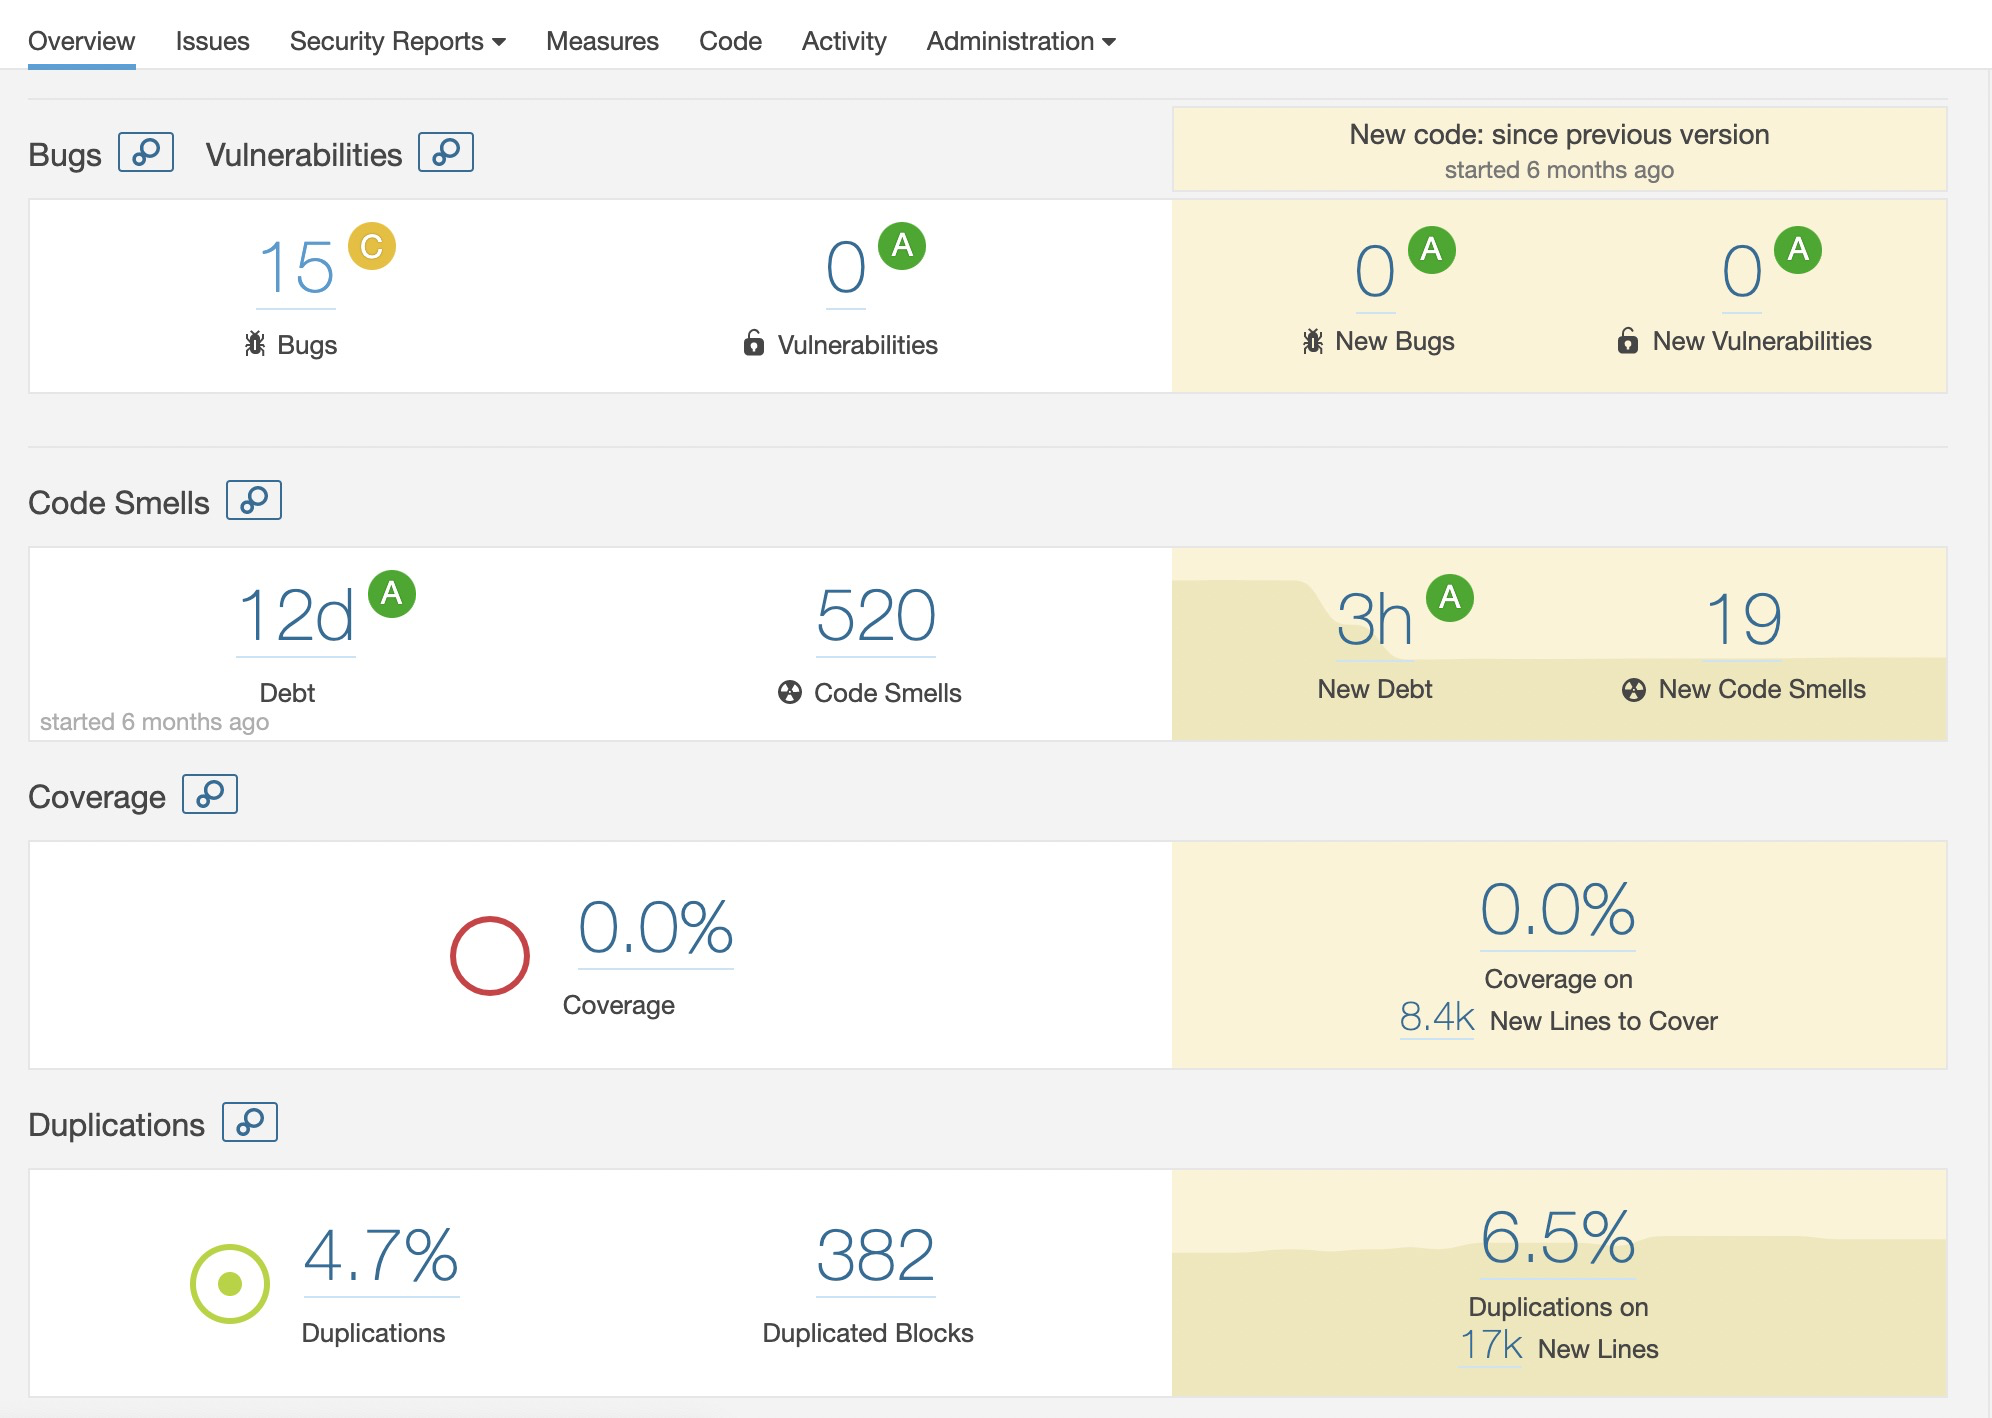Viewport: 1992px width, 1418px height.
Task: Open Code Smells bubble chart icon
Action: [x=254, y=500]
